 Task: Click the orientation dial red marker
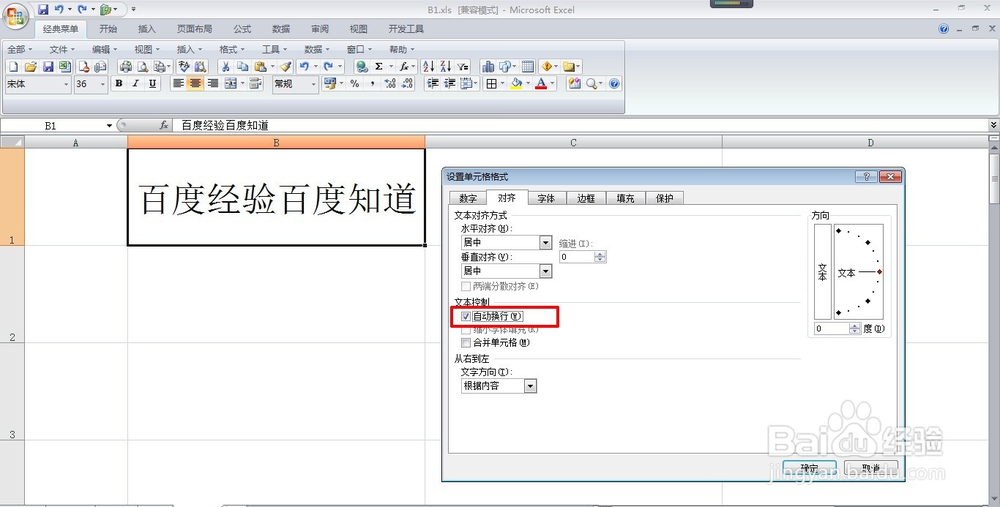point(879,272)
